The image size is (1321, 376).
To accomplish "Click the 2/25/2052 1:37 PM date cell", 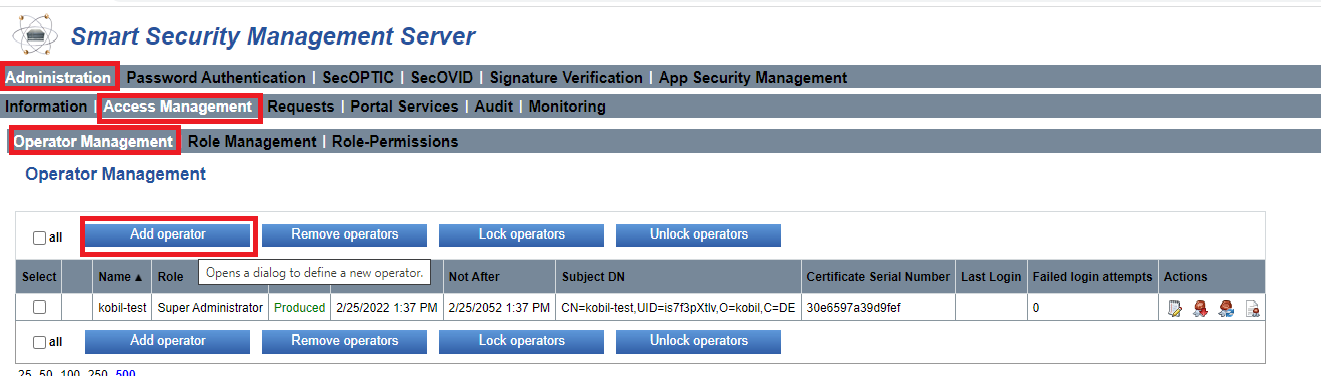I will point(499,308).
